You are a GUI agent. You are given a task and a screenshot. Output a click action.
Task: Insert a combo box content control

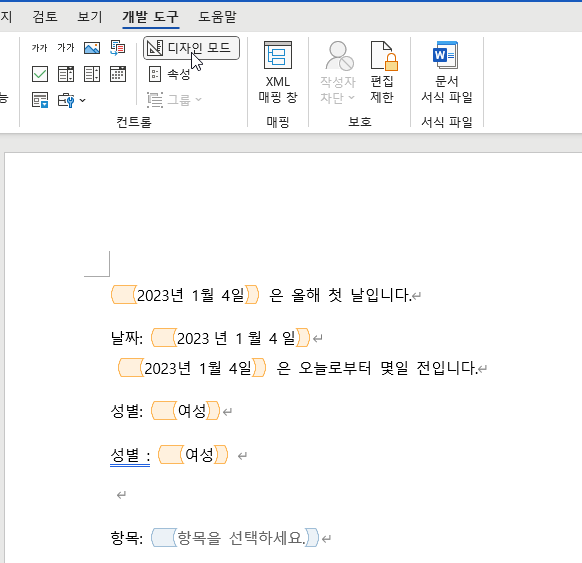pyautogui.click(x=66, y=74)
